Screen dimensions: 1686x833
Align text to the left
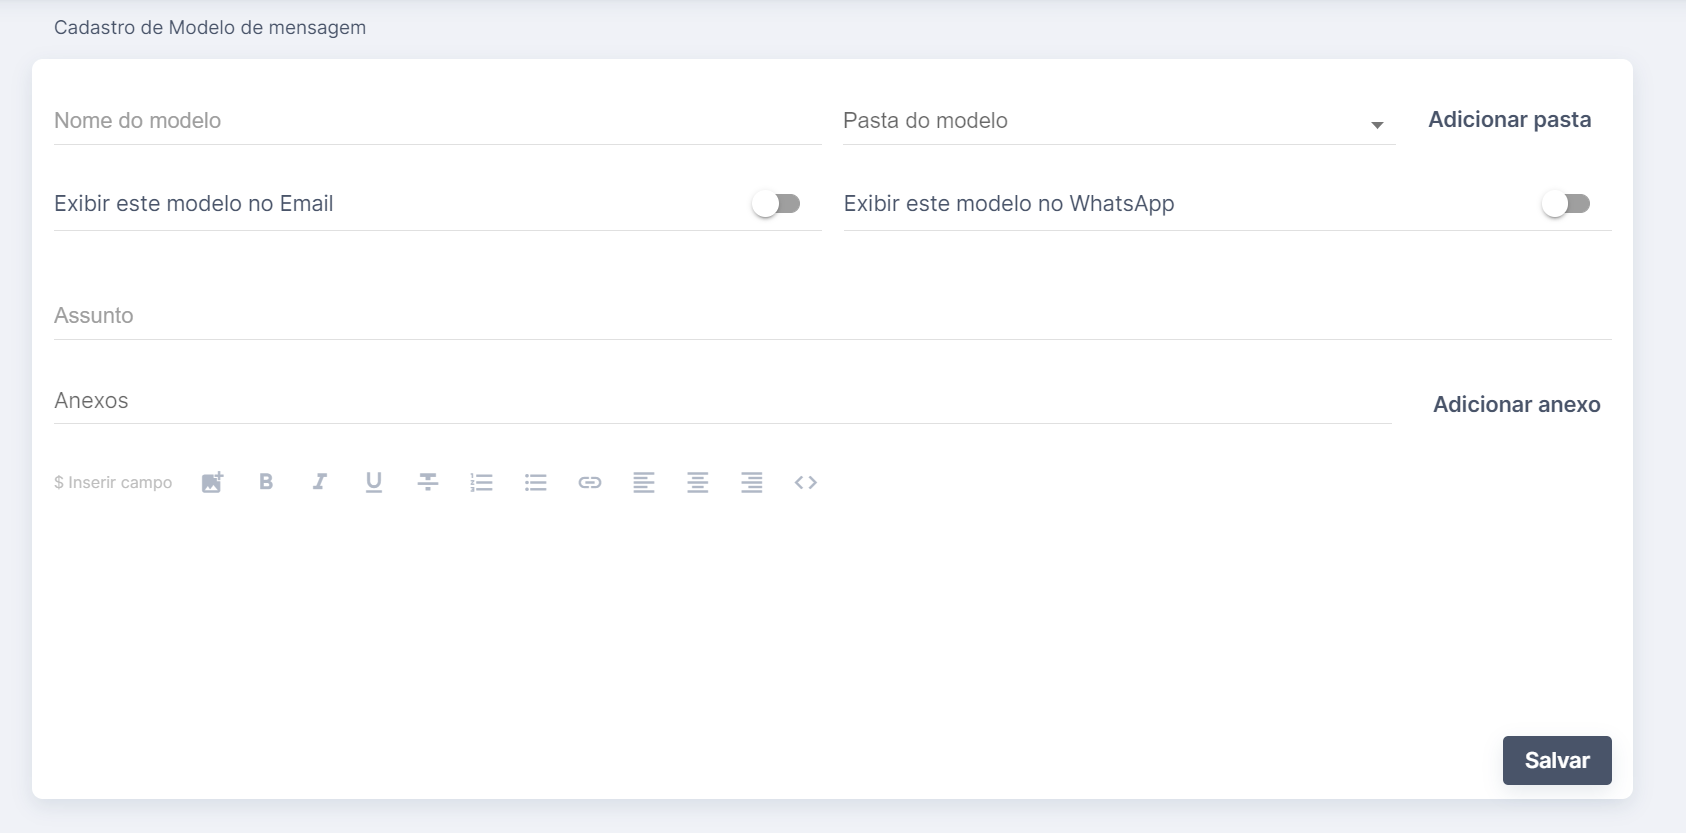tap(644, 482)
